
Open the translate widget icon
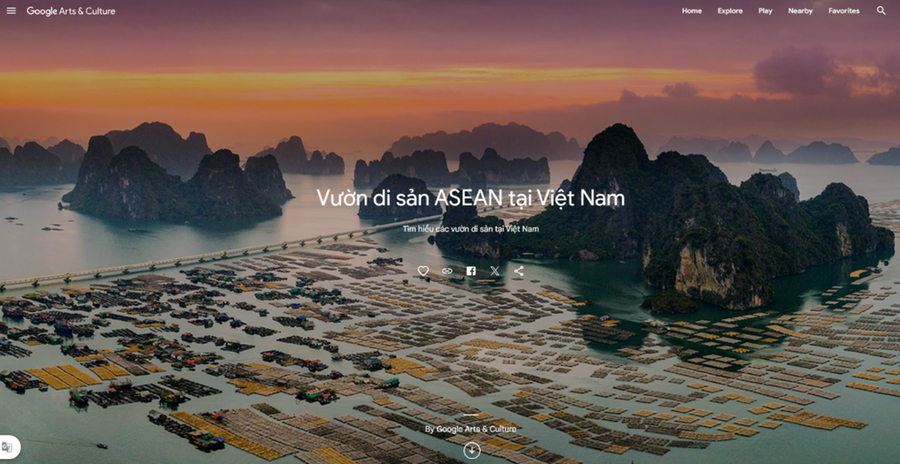pos(7,447)
